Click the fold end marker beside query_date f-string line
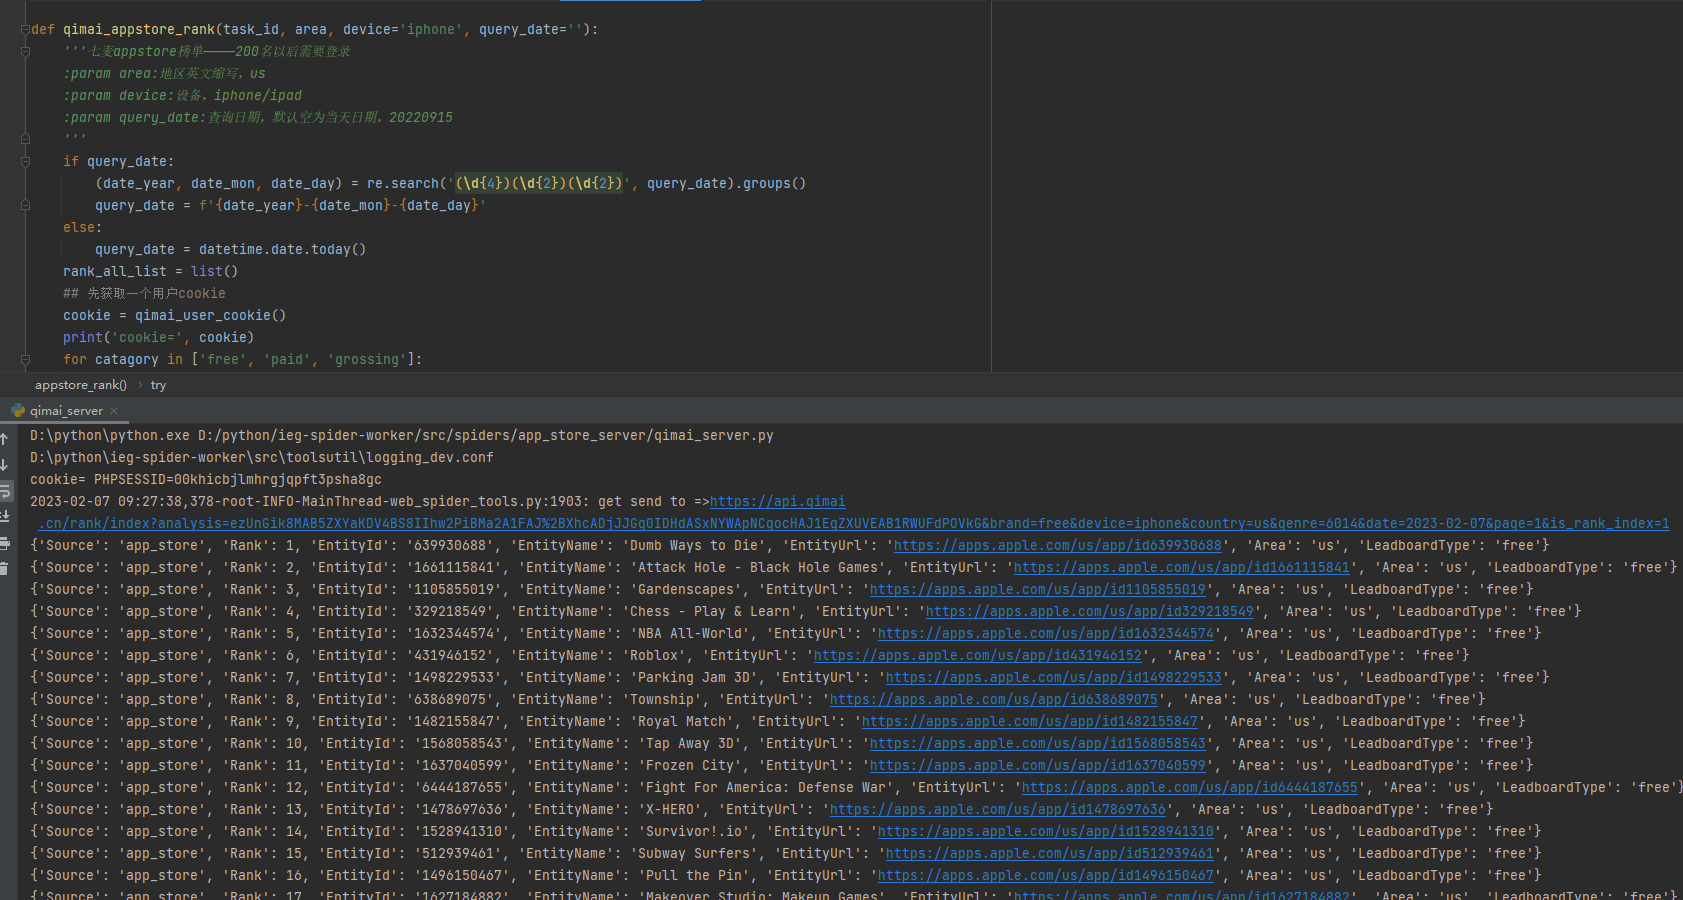 point(25,205)
